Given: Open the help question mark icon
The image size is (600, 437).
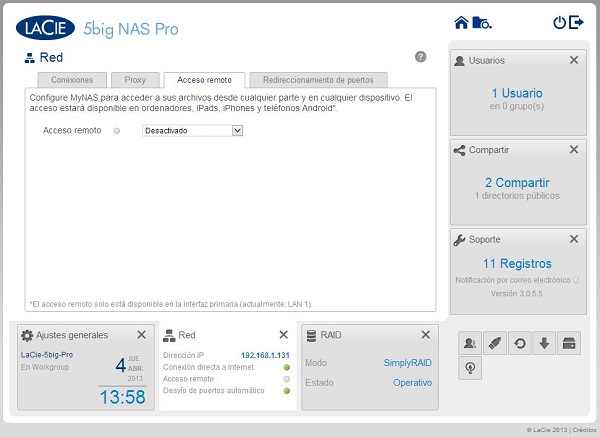Looking at the screenshot, I should 421,57.
